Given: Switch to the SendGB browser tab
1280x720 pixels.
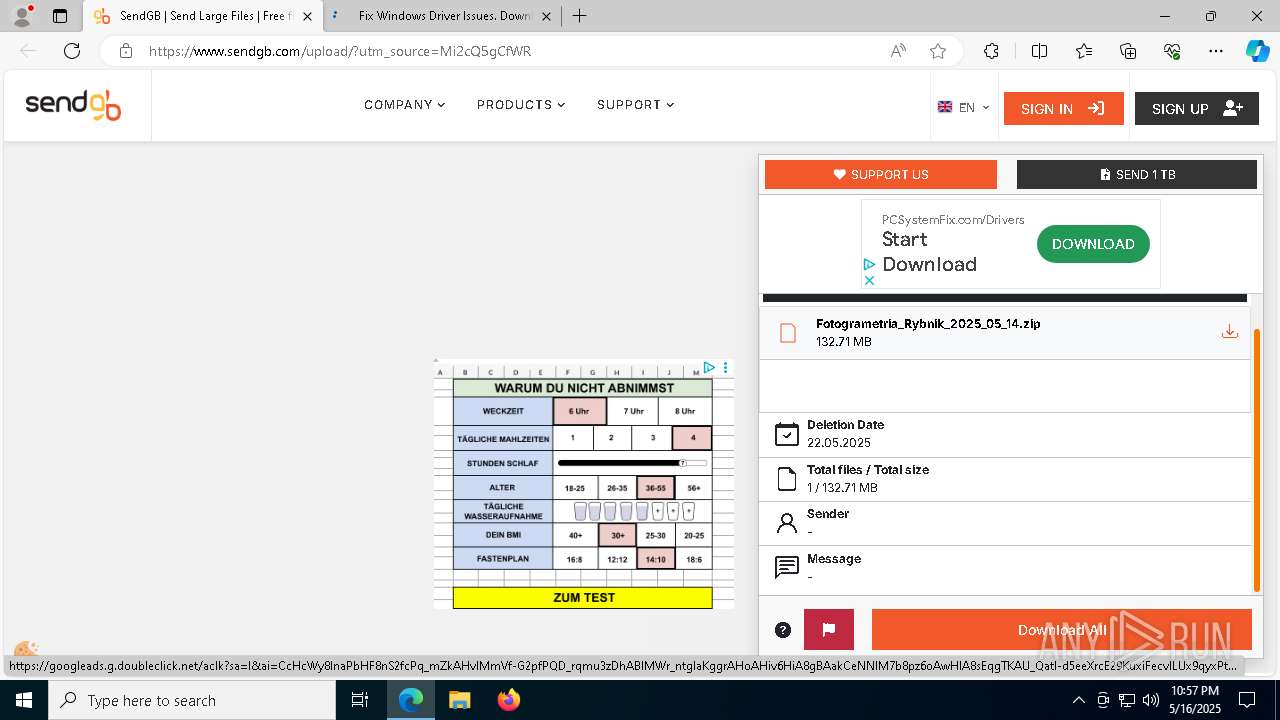Looking at the screenshot, I should pyautogui.click(x=204, y=16).
